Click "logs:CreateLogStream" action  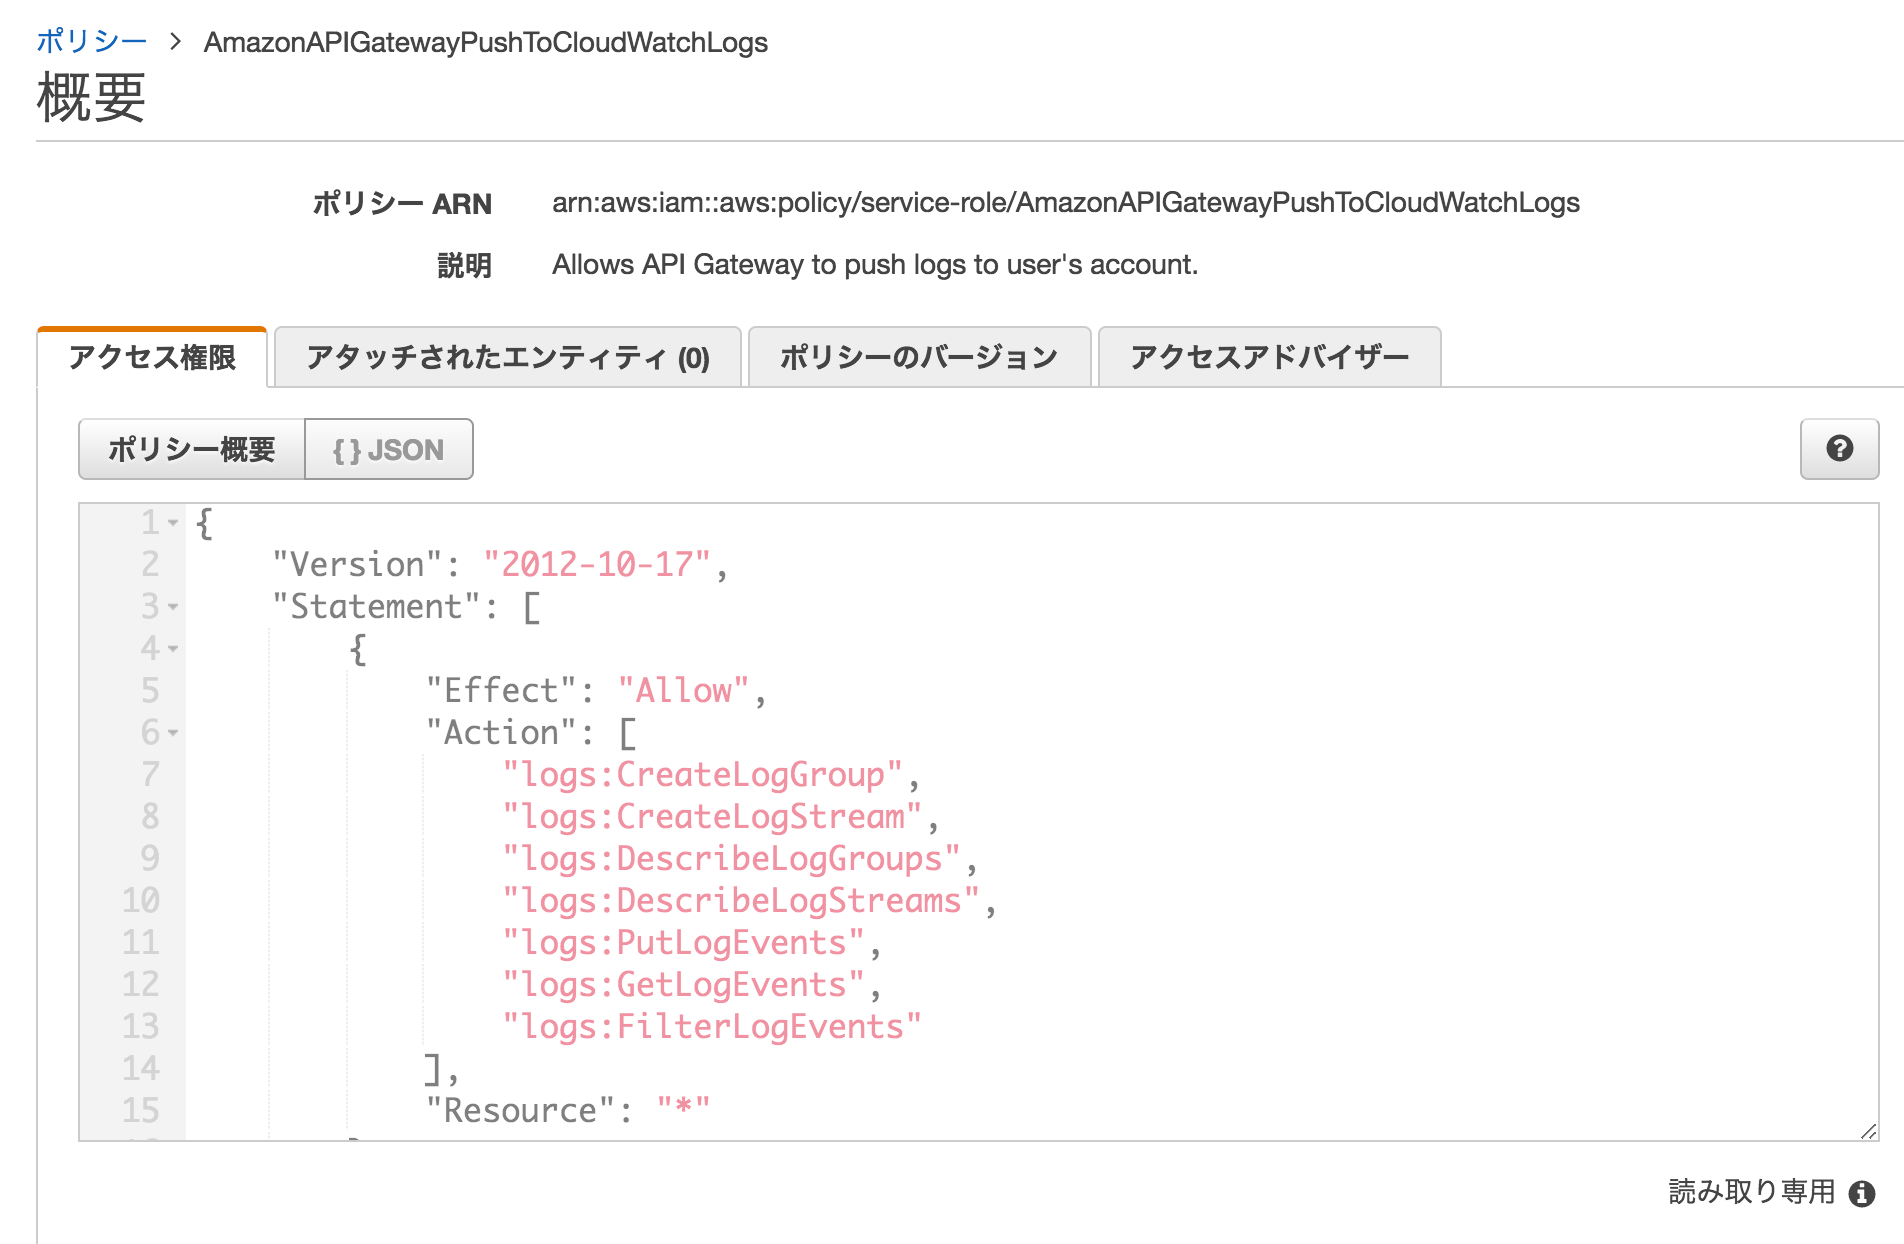[x=712, y=817]
